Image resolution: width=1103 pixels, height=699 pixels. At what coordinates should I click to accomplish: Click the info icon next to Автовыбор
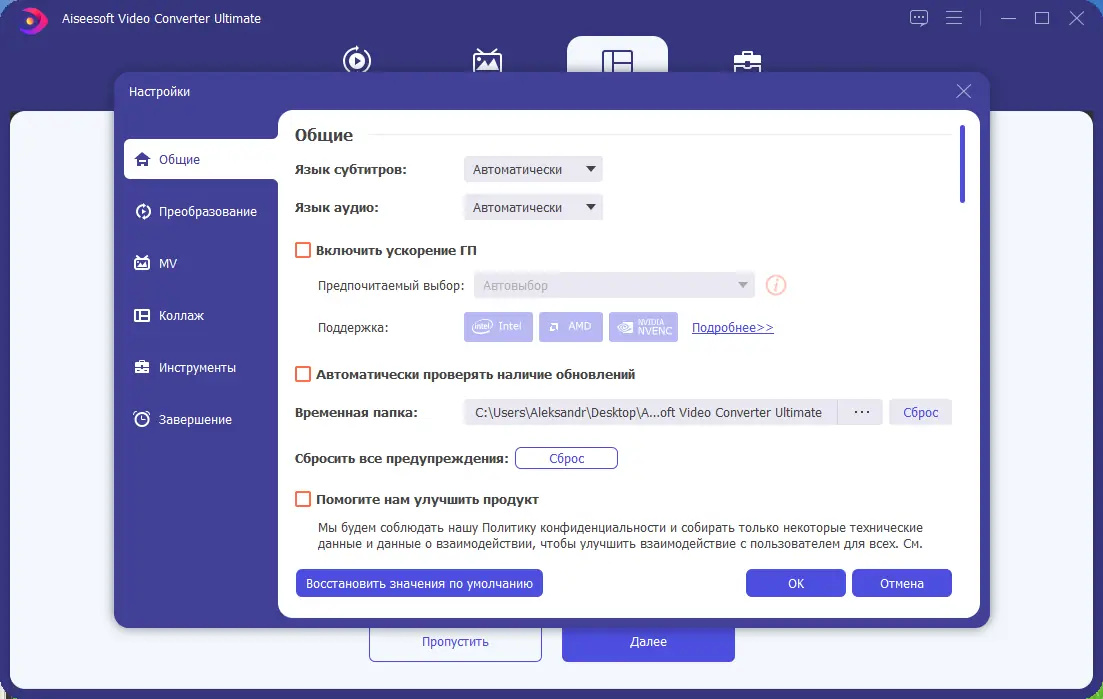click(x=776, y=286)
